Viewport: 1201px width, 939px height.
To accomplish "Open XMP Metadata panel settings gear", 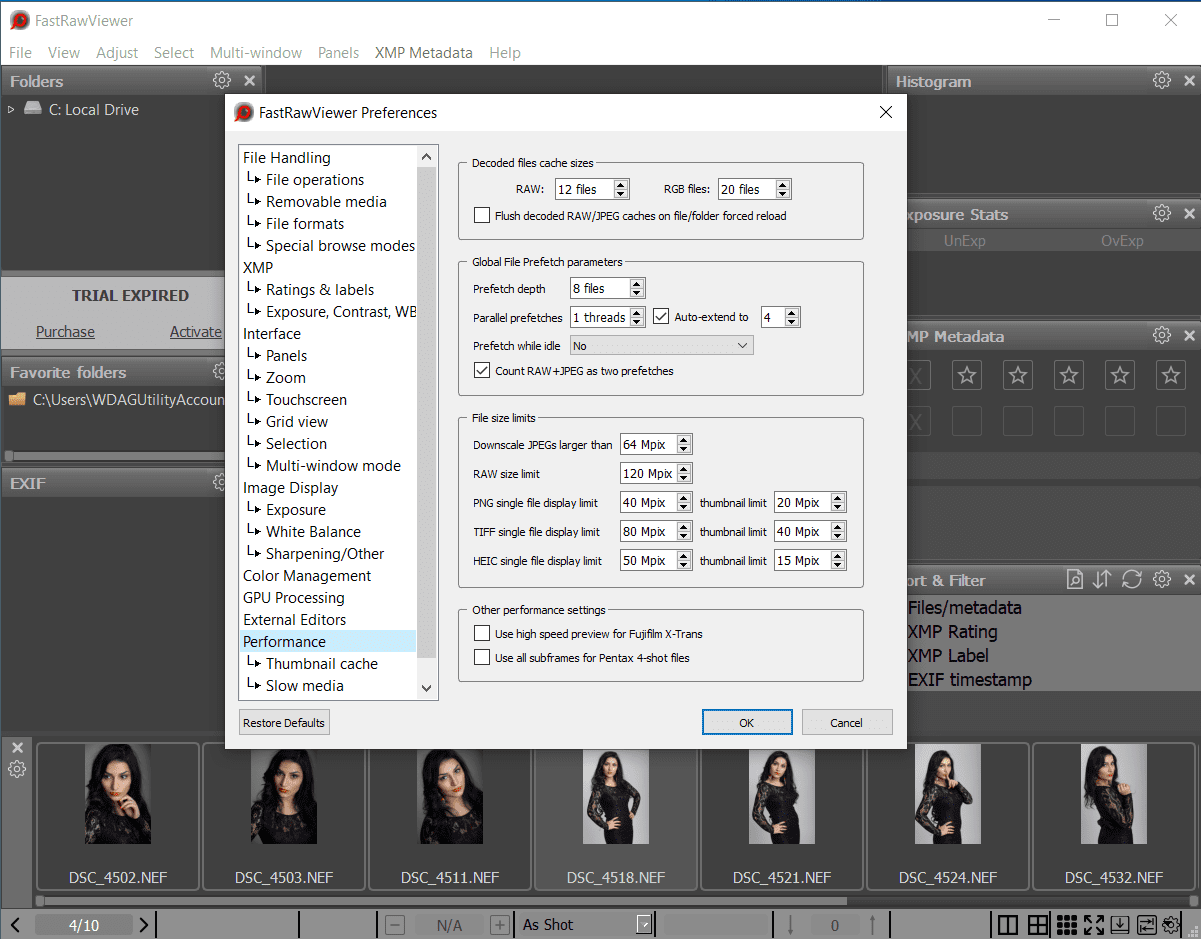I will pyautogui.click(x=1161, y=336).
